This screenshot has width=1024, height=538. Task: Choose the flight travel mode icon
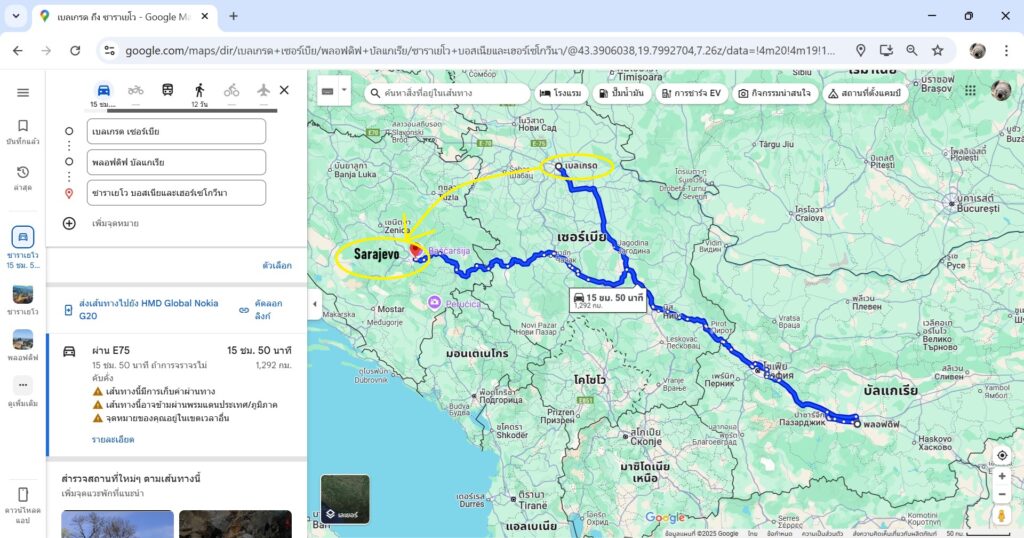[x=263, y=90]
